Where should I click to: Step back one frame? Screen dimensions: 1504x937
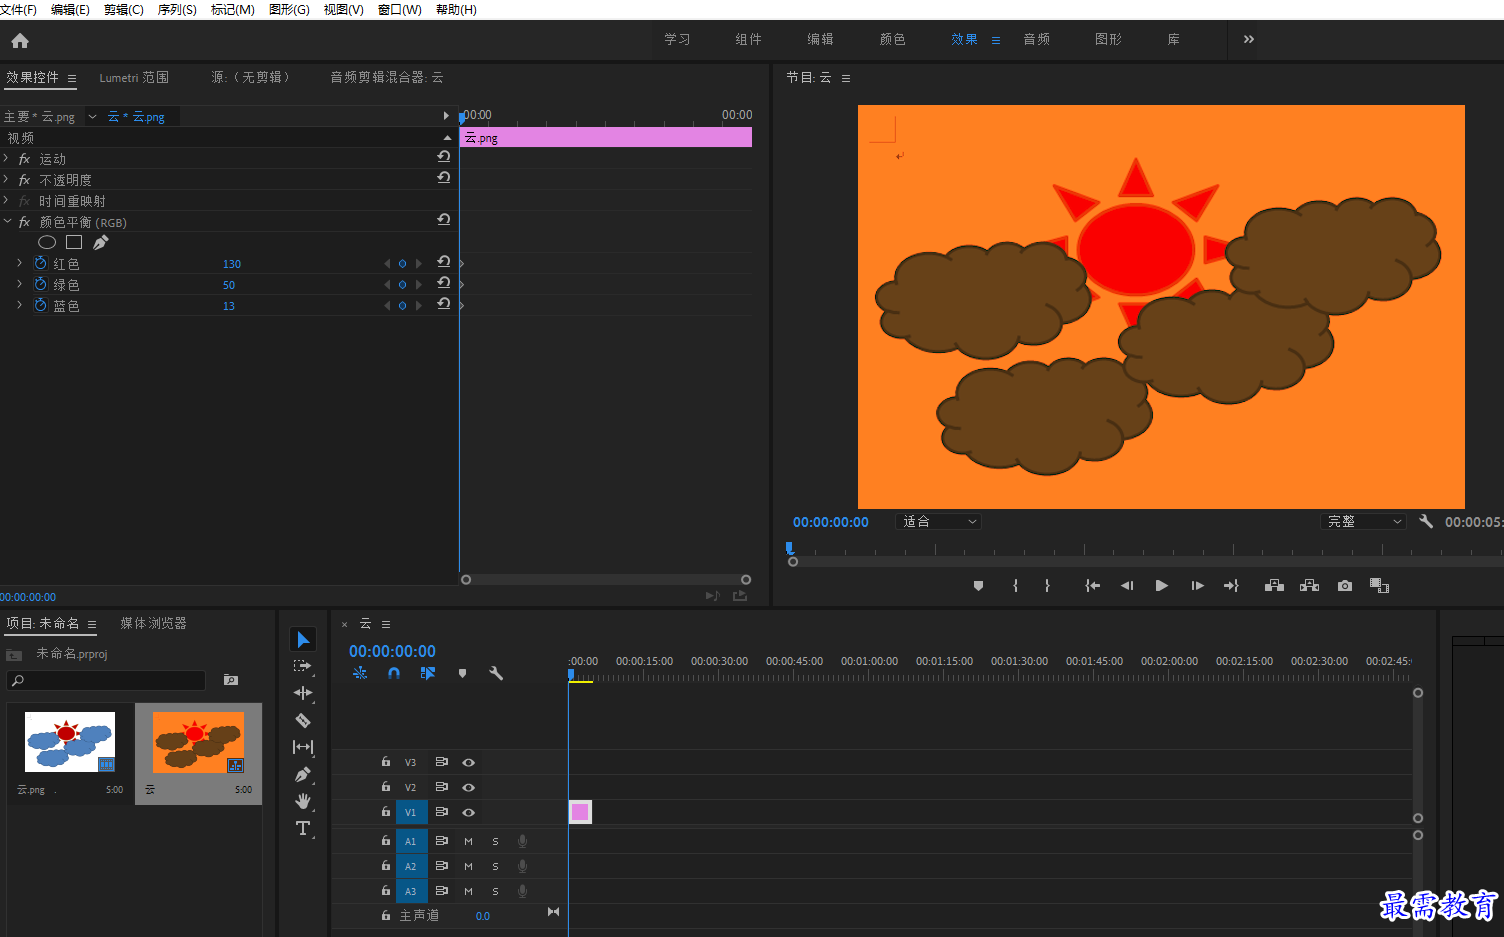pos(1127,586)
